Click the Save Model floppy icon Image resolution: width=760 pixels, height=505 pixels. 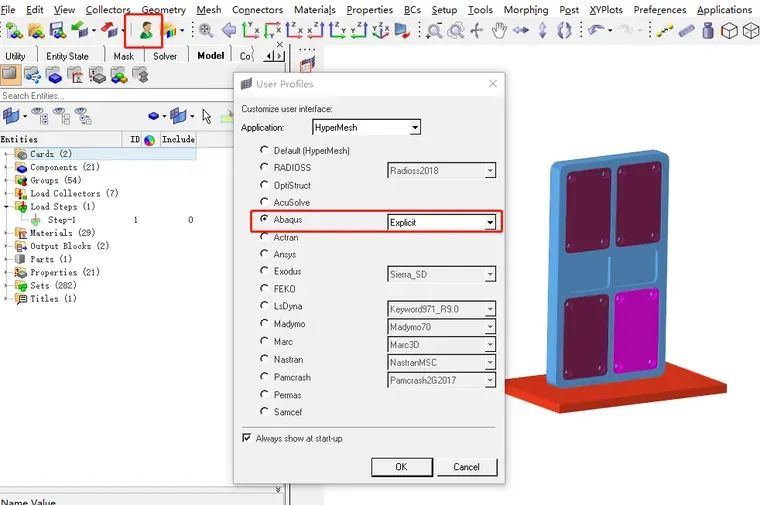click(x=57, y=31)
